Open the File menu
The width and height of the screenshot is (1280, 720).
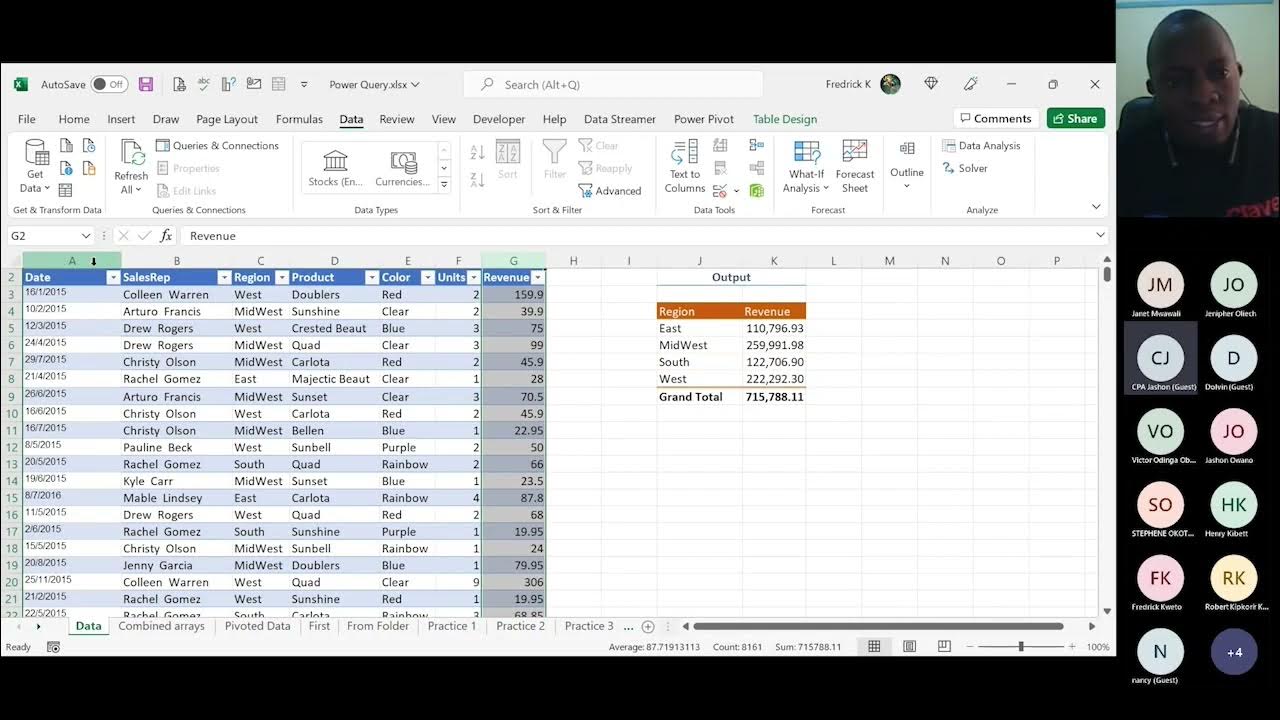26,119
